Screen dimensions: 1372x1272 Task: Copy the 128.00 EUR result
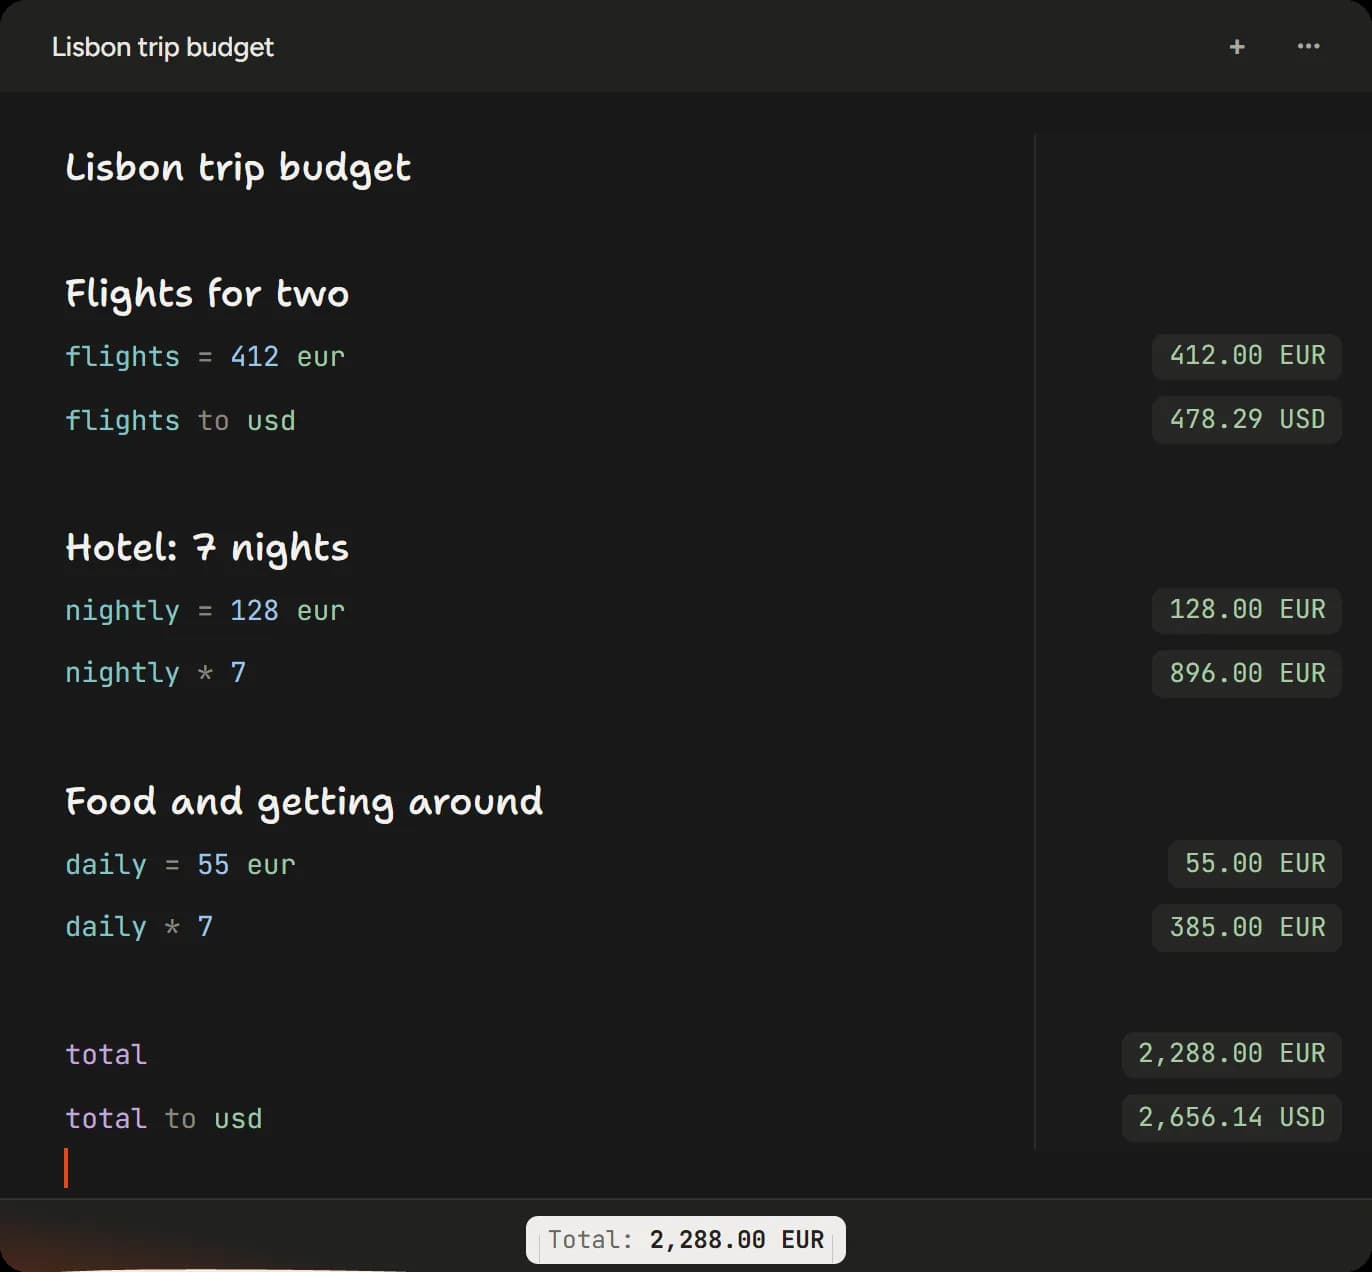1247,610
